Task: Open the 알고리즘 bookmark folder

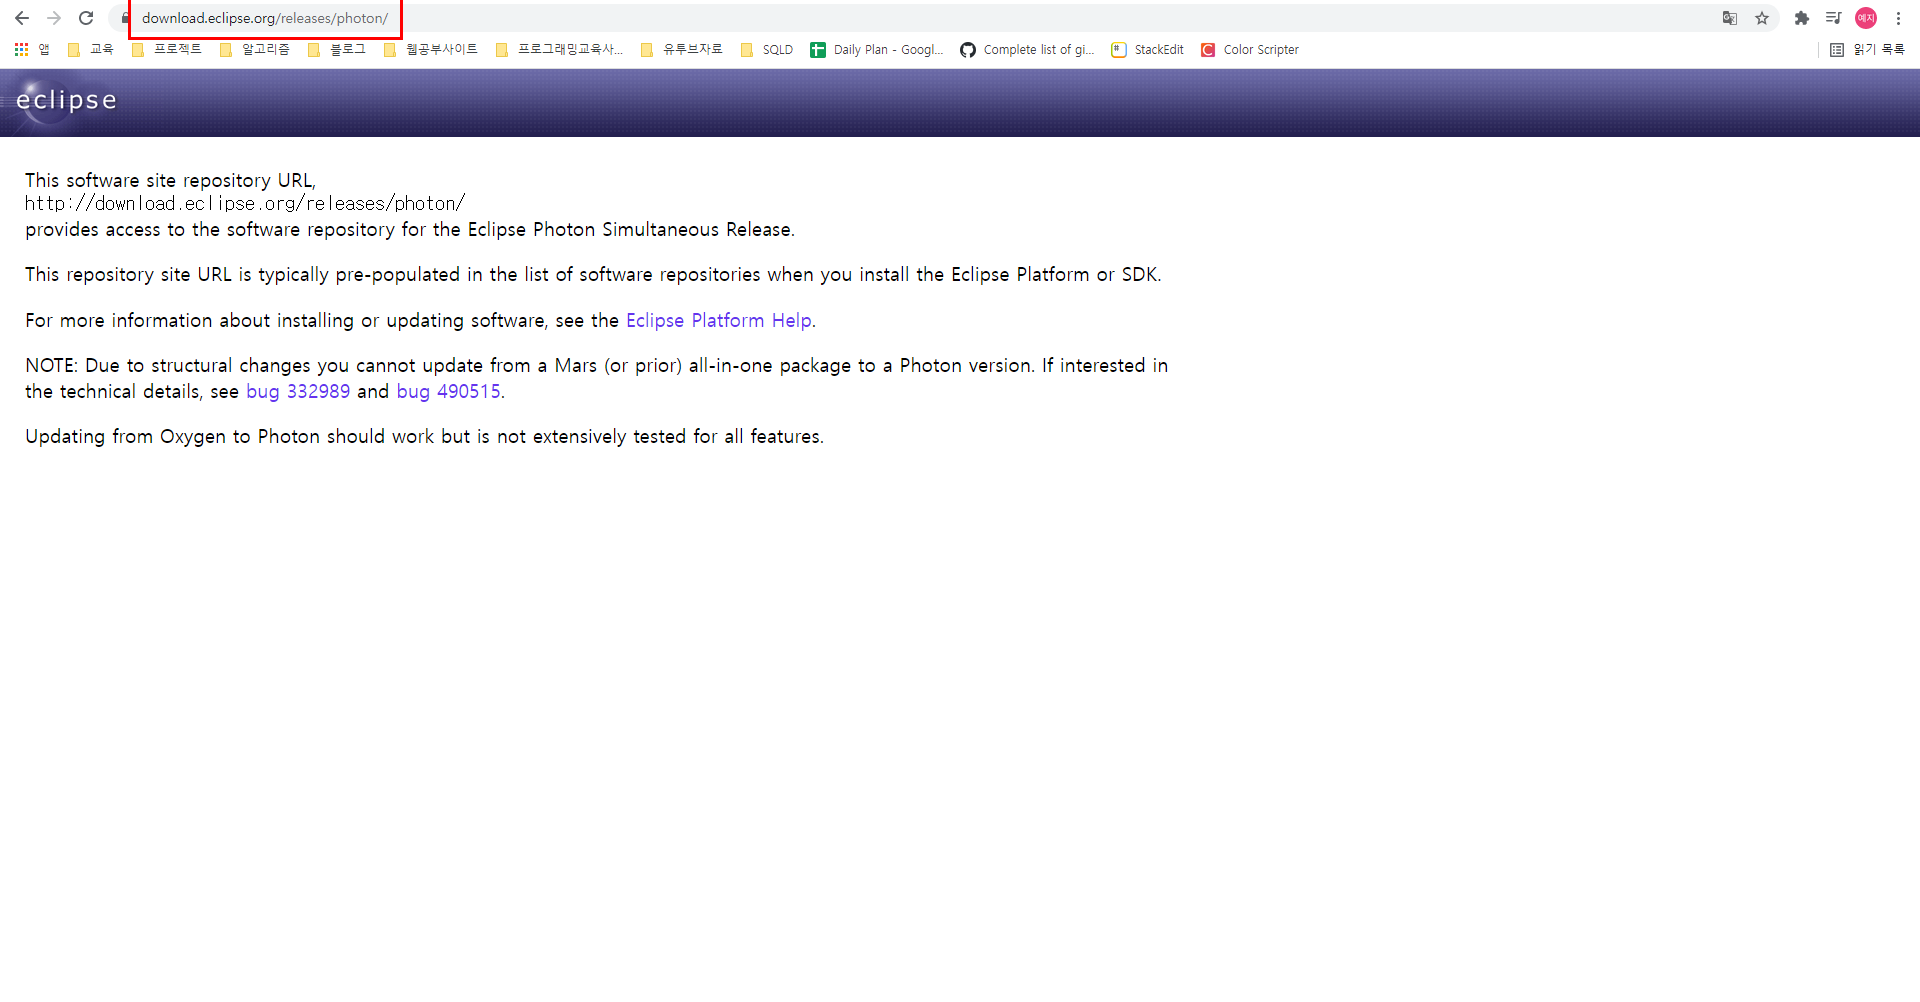Action: (x=254, y=49)
